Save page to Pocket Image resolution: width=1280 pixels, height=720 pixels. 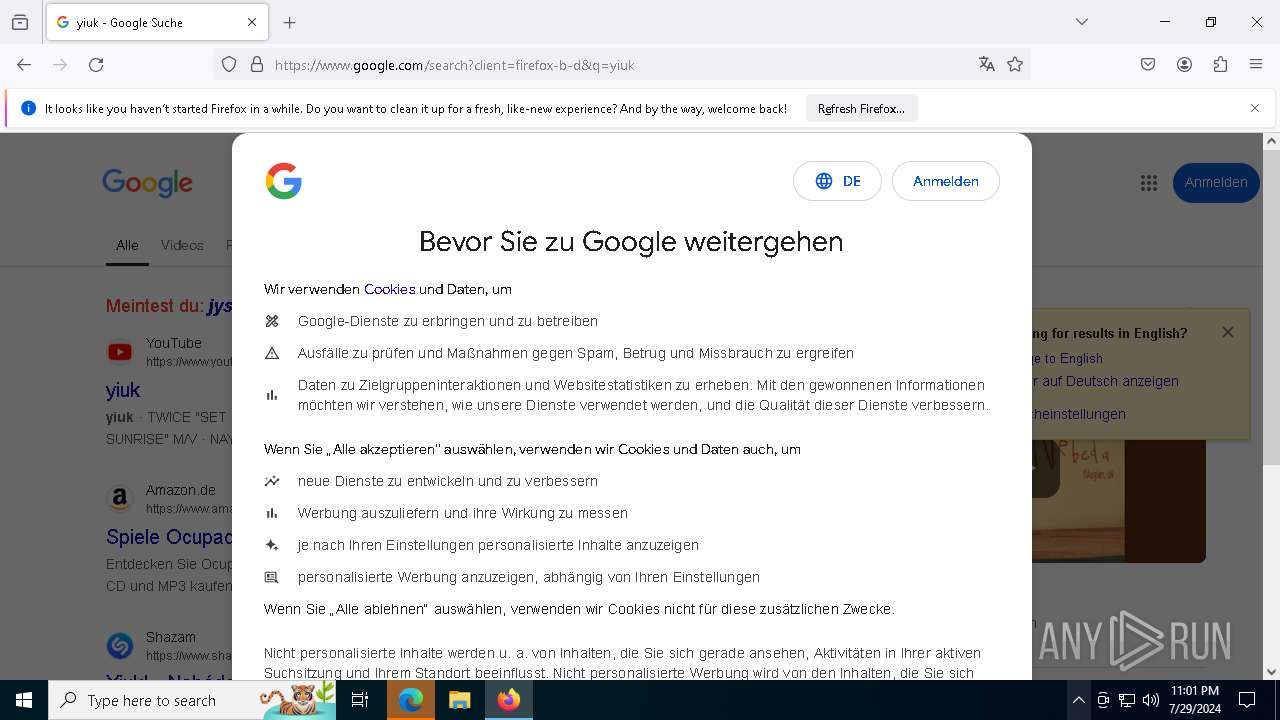1148,65
